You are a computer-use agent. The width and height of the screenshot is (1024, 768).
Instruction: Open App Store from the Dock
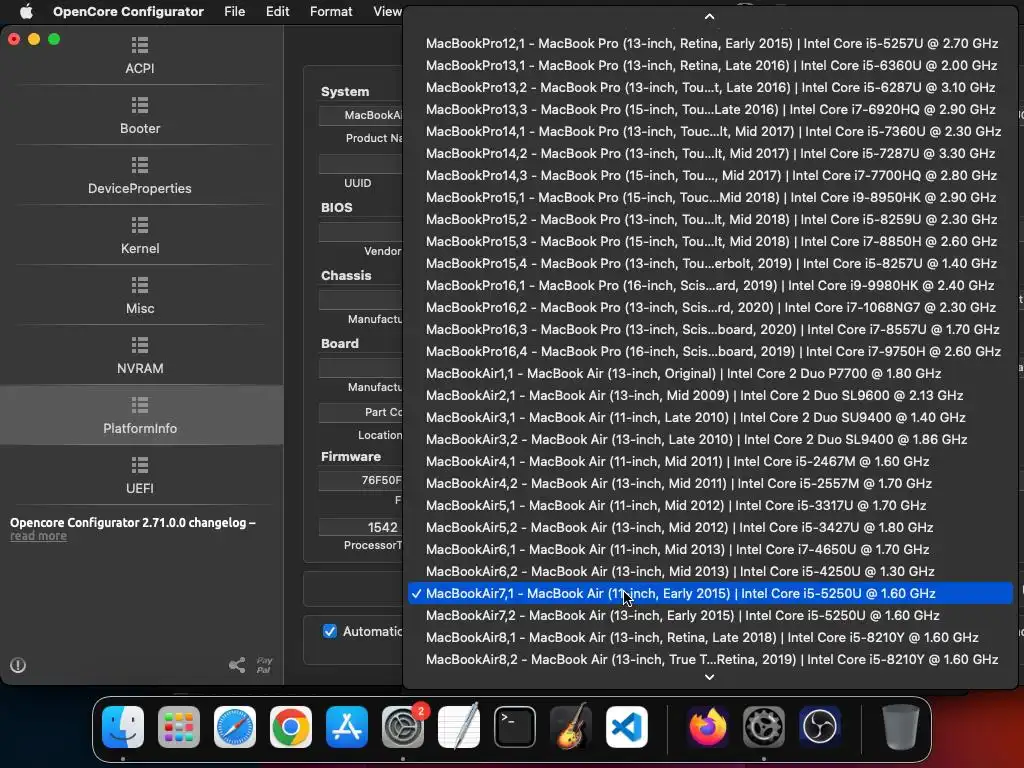click(x=347, y=727)
